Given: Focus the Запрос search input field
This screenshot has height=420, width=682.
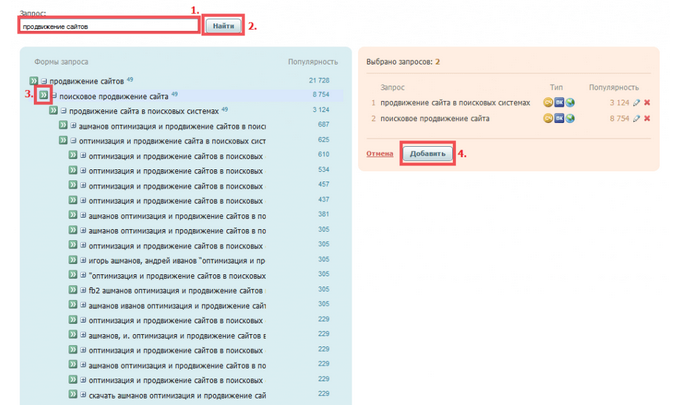Looking at the screenshot, I should tap(109, 26).
